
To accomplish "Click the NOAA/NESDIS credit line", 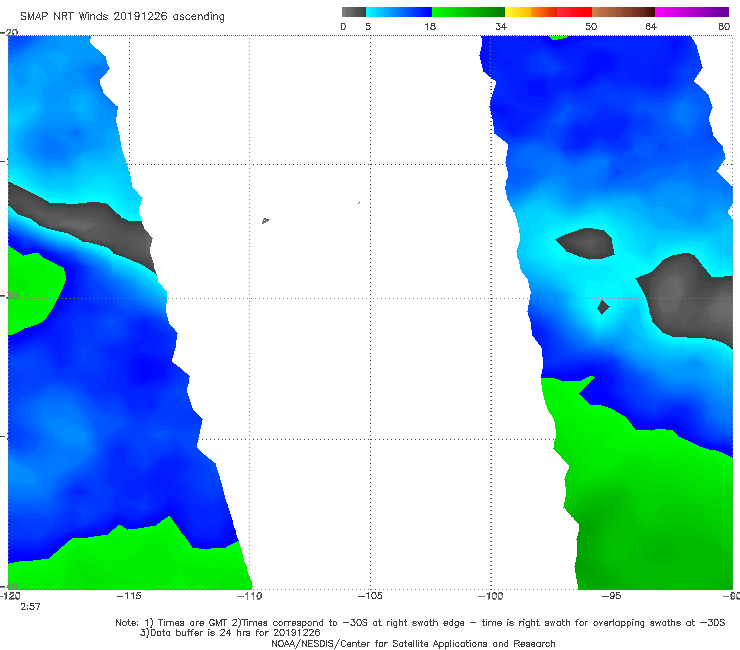I will pyautogui.click(x=413, y=643).
